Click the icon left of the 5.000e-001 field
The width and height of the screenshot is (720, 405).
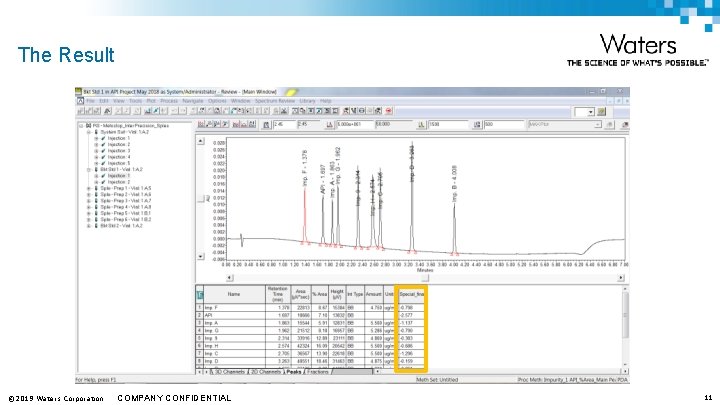pos(329,124)
